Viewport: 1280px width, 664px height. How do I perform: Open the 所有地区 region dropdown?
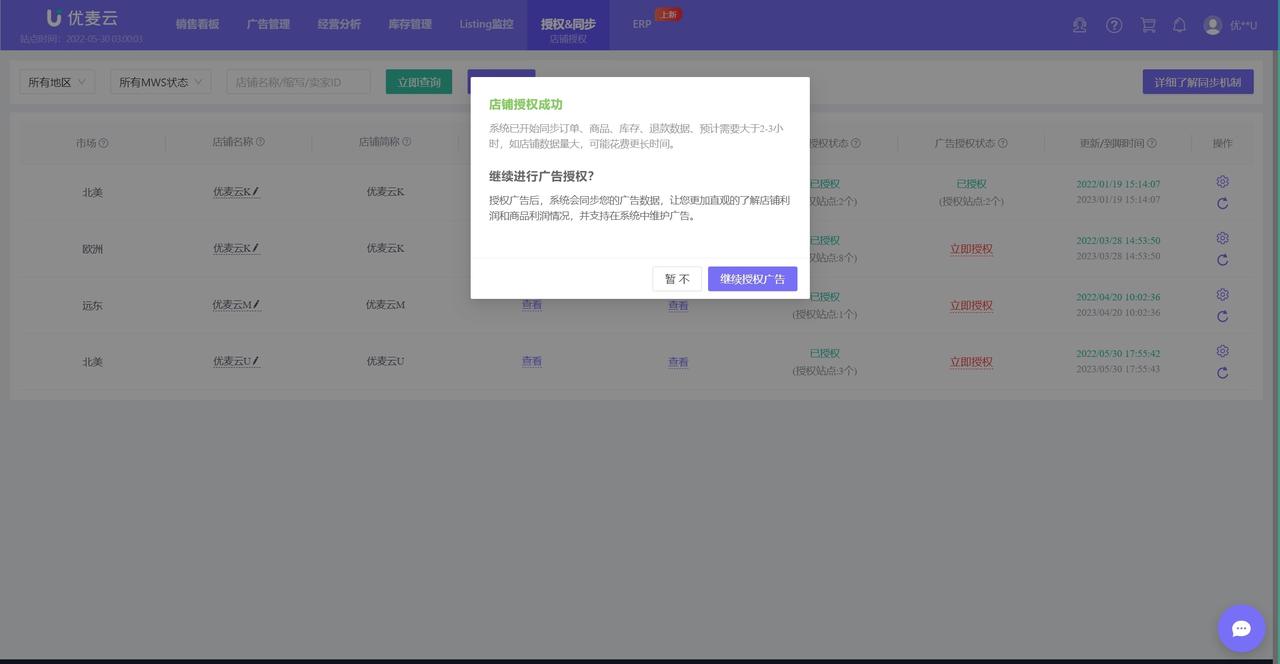57,81
